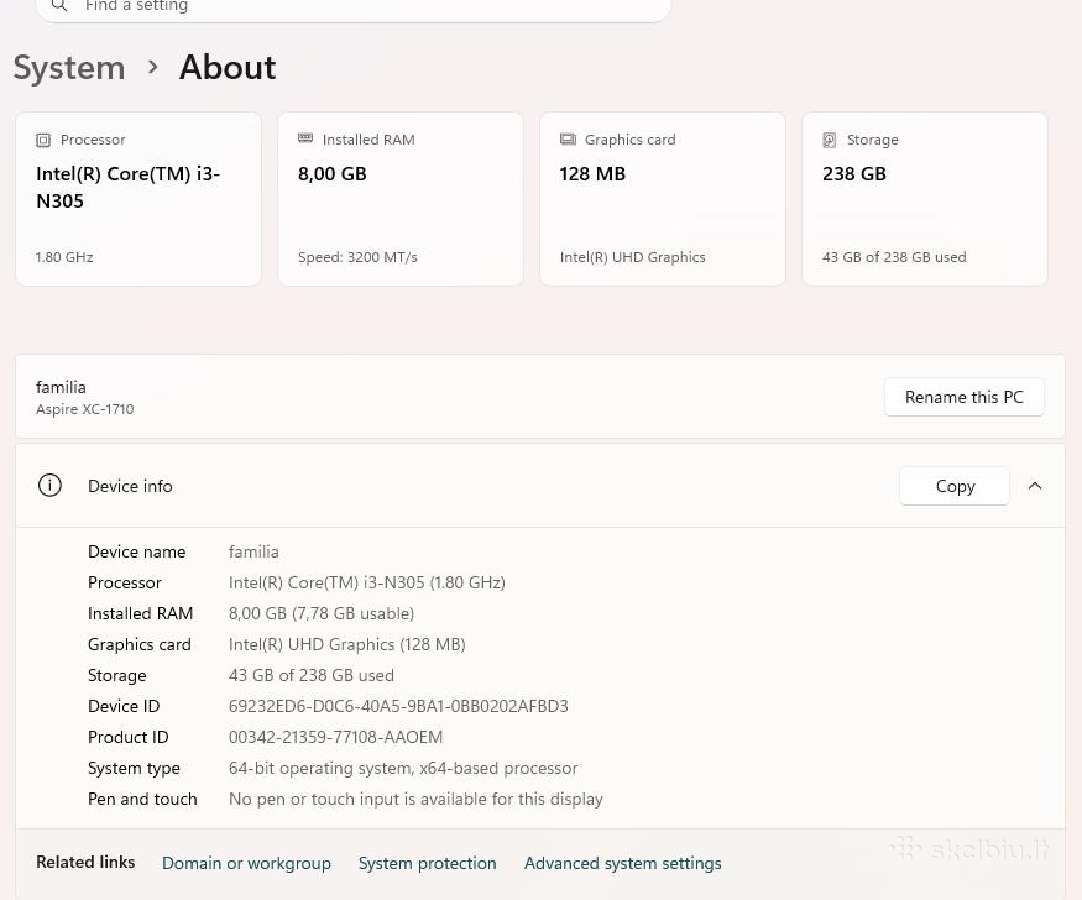This screenshot has width=1082, height=900.
Task: Click the Installed RAM memory icon
Action: coord(305,138)
